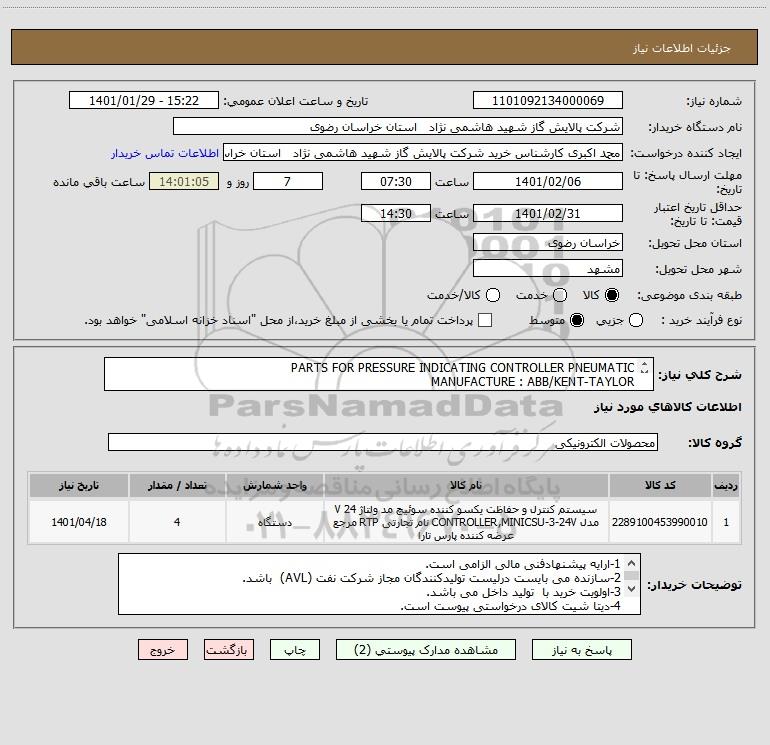The width and height of the screenshot is (770, 745).
Task: Click item code cell 2289100453990010
Action: click(x=660, y=522)
